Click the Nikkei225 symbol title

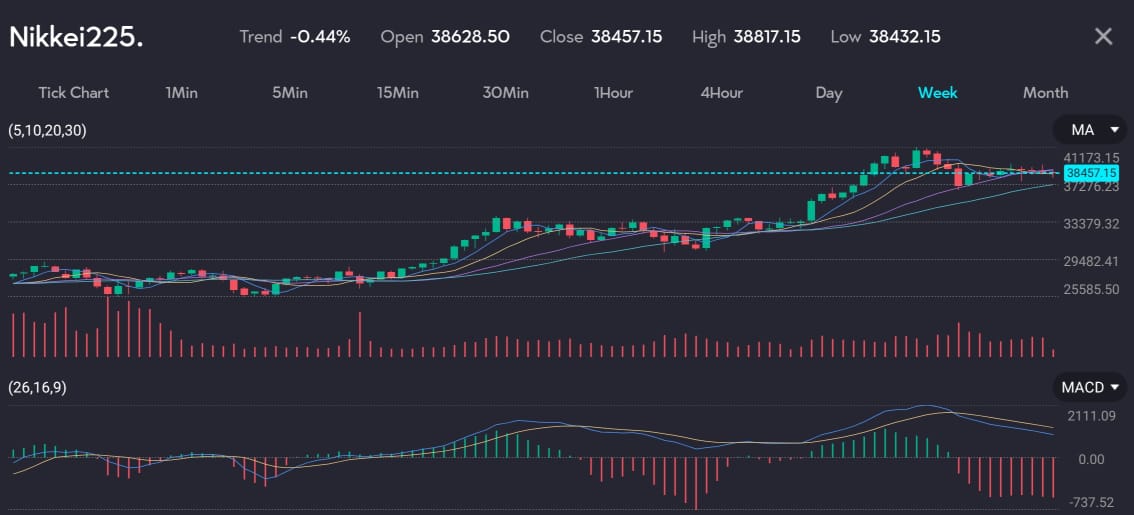[76, 37]
